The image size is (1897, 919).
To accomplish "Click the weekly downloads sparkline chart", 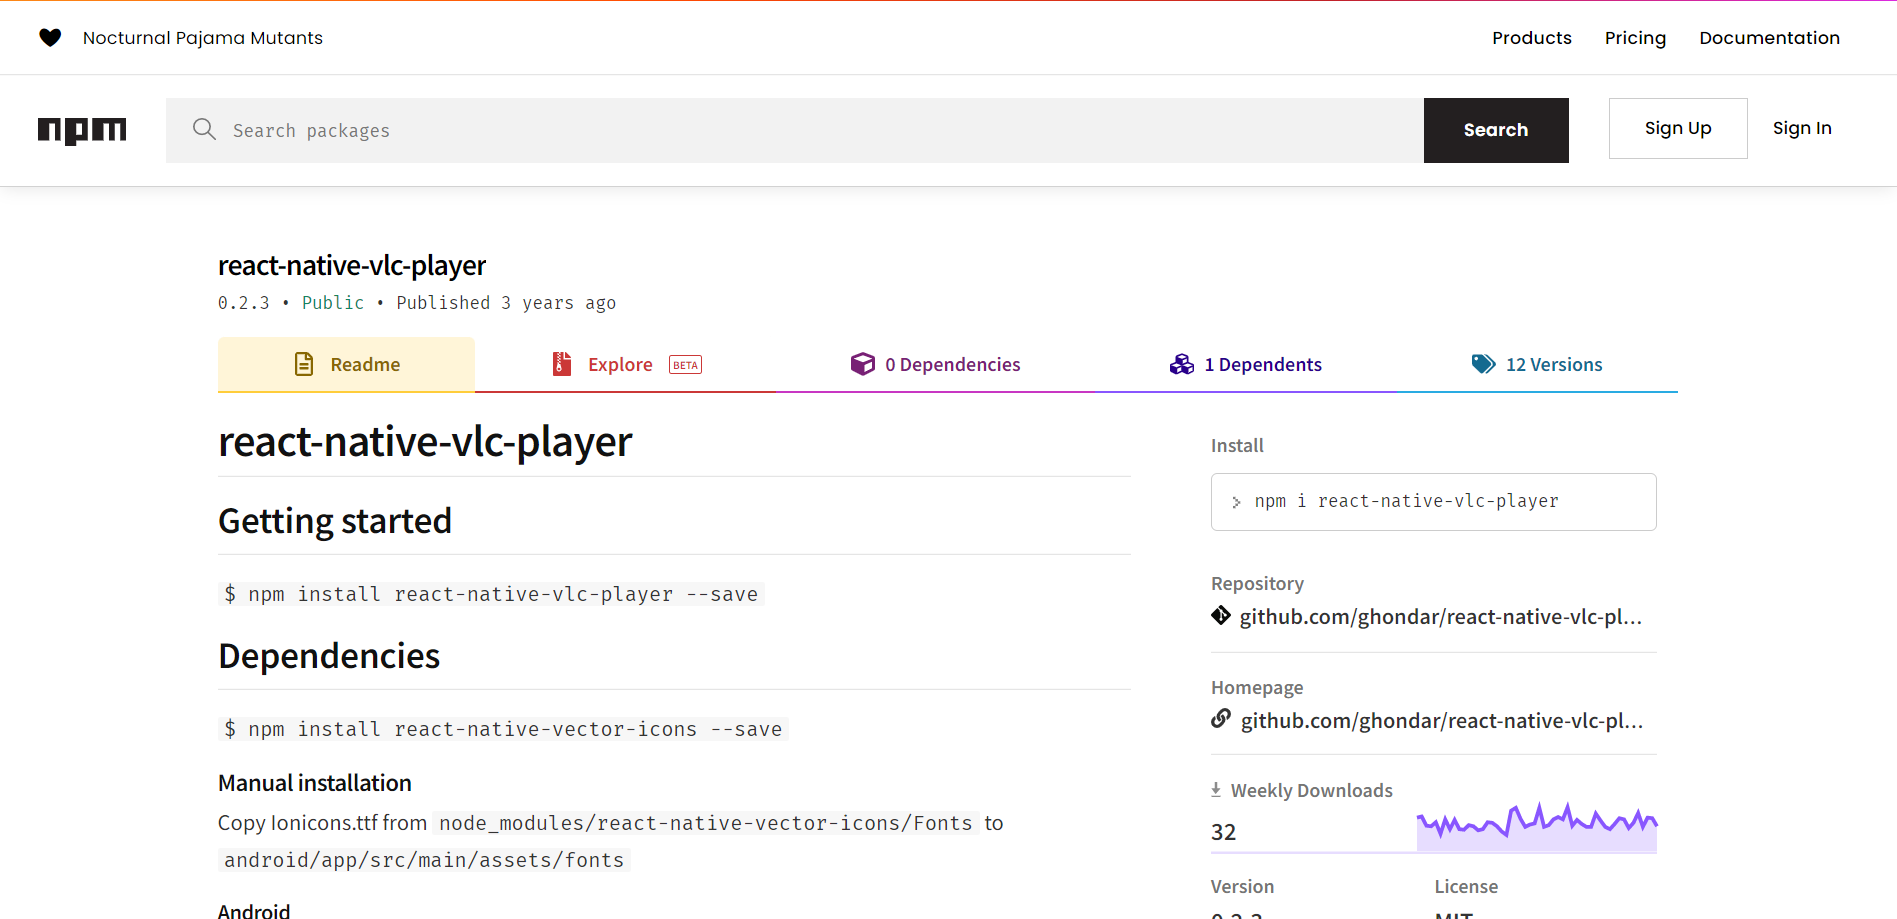I will 1536,823.
